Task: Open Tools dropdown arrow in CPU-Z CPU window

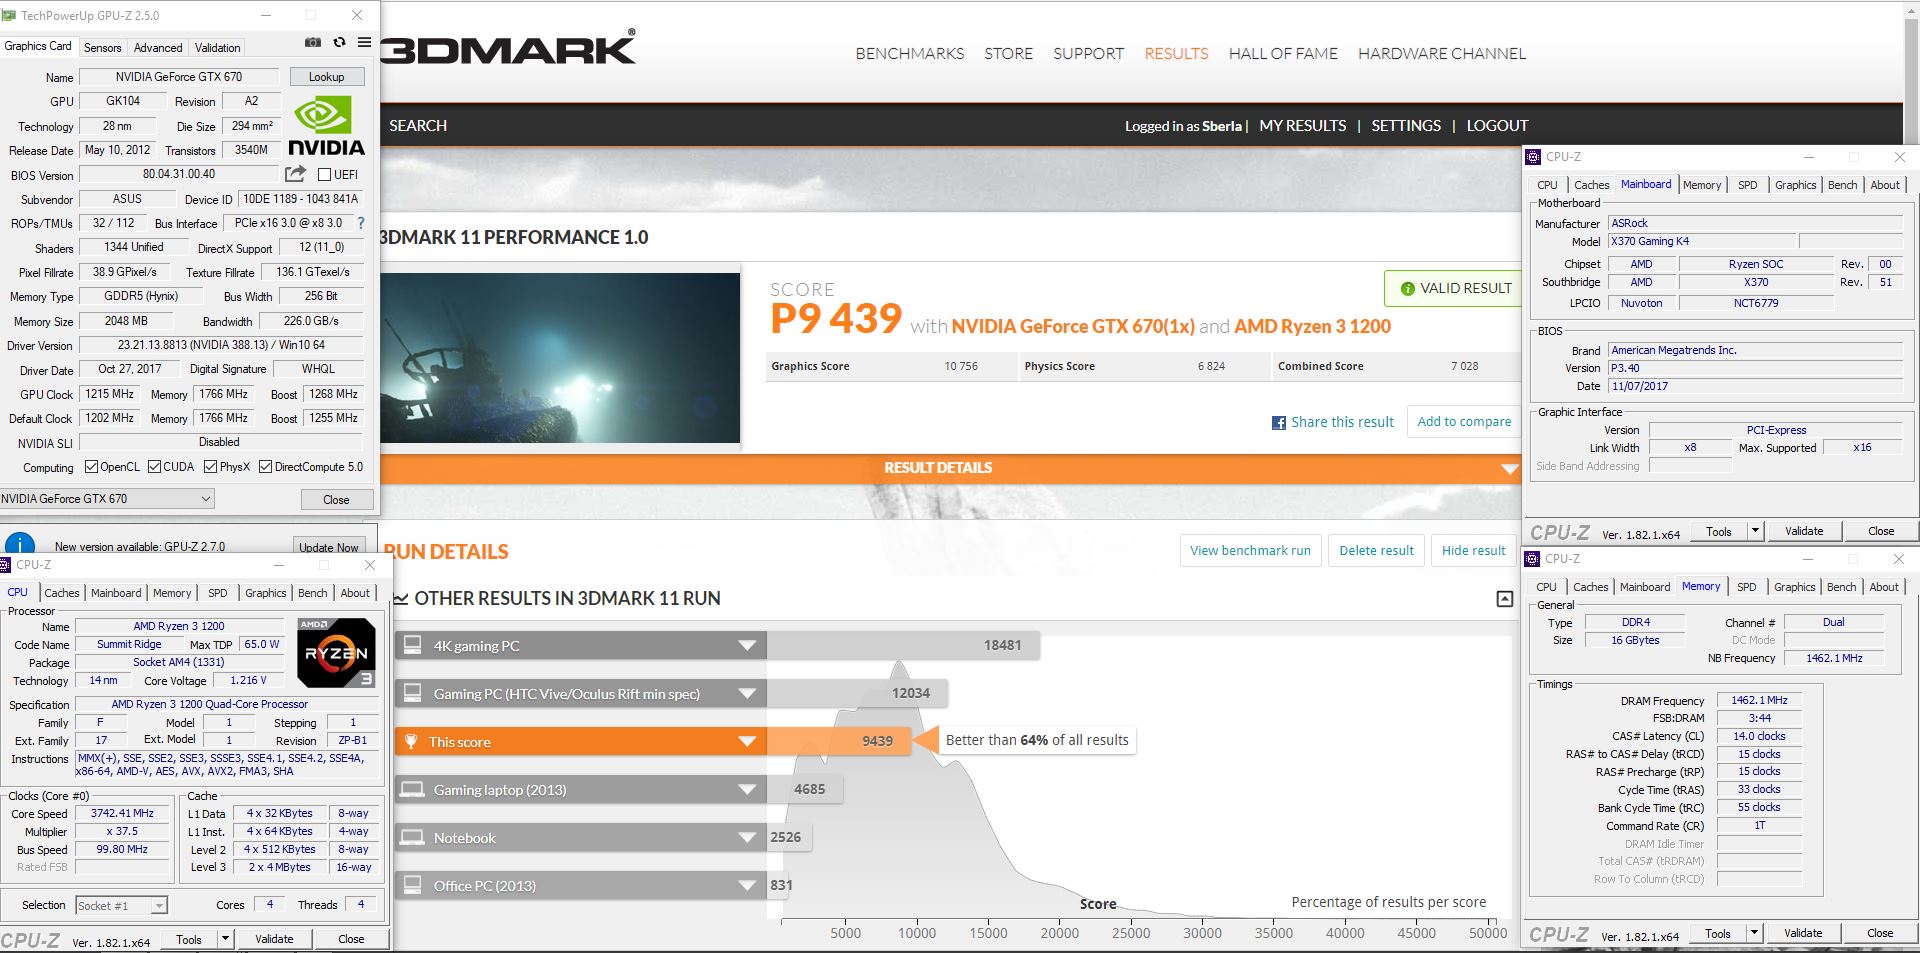Action: pos(226,939)
